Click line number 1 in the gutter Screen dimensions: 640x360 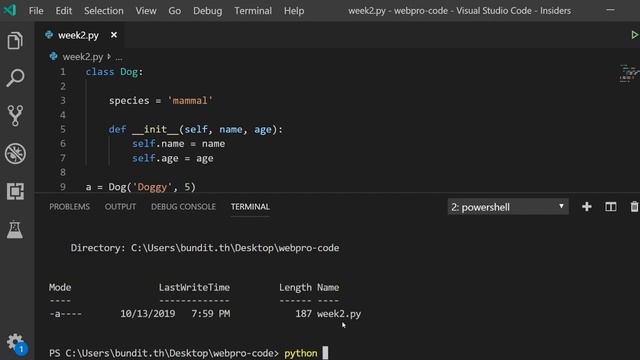coord(62,72)
